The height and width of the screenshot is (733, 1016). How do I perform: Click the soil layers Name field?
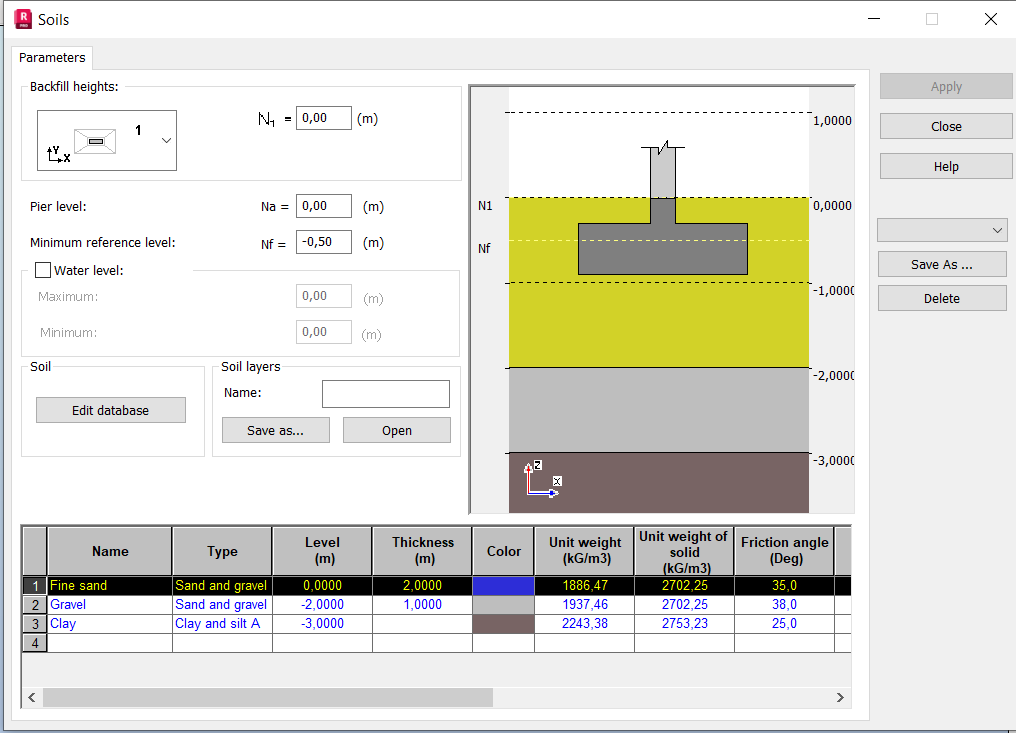[x=385, y=393]
